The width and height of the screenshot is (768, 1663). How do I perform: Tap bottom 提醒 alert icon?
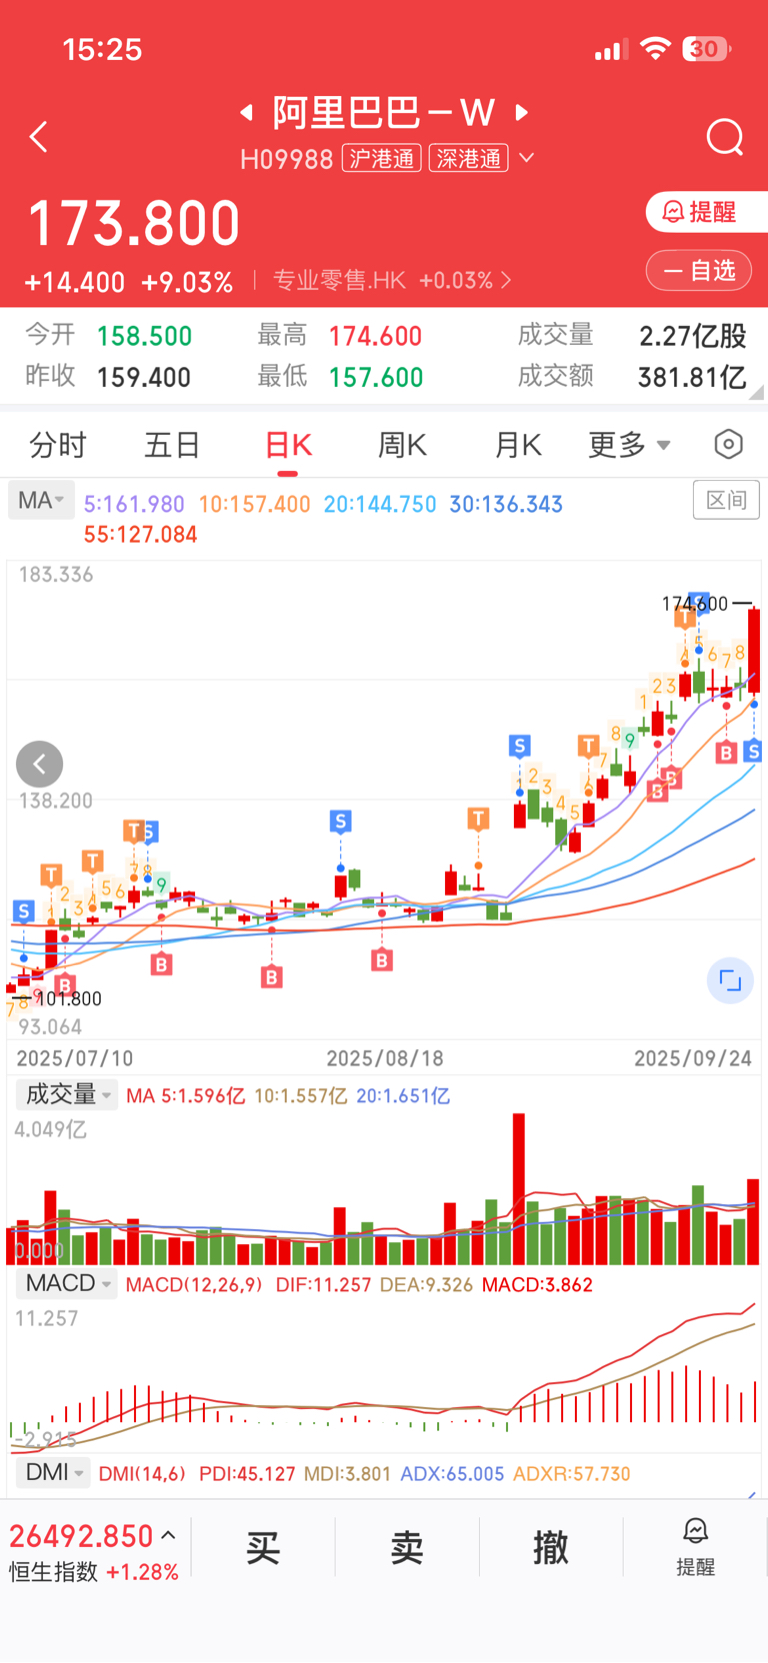tap(695, 1546)
